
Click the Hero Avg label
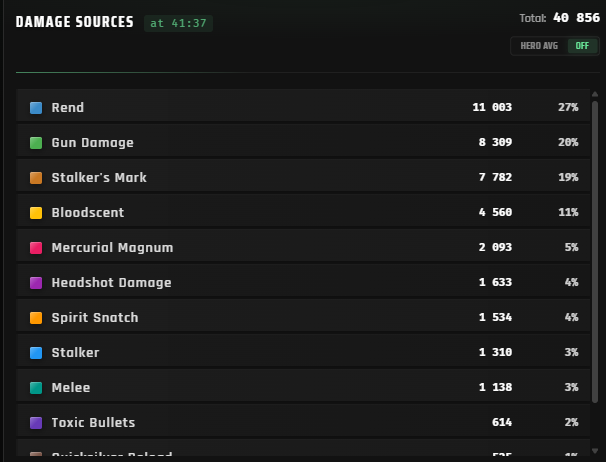coord(539,46)
